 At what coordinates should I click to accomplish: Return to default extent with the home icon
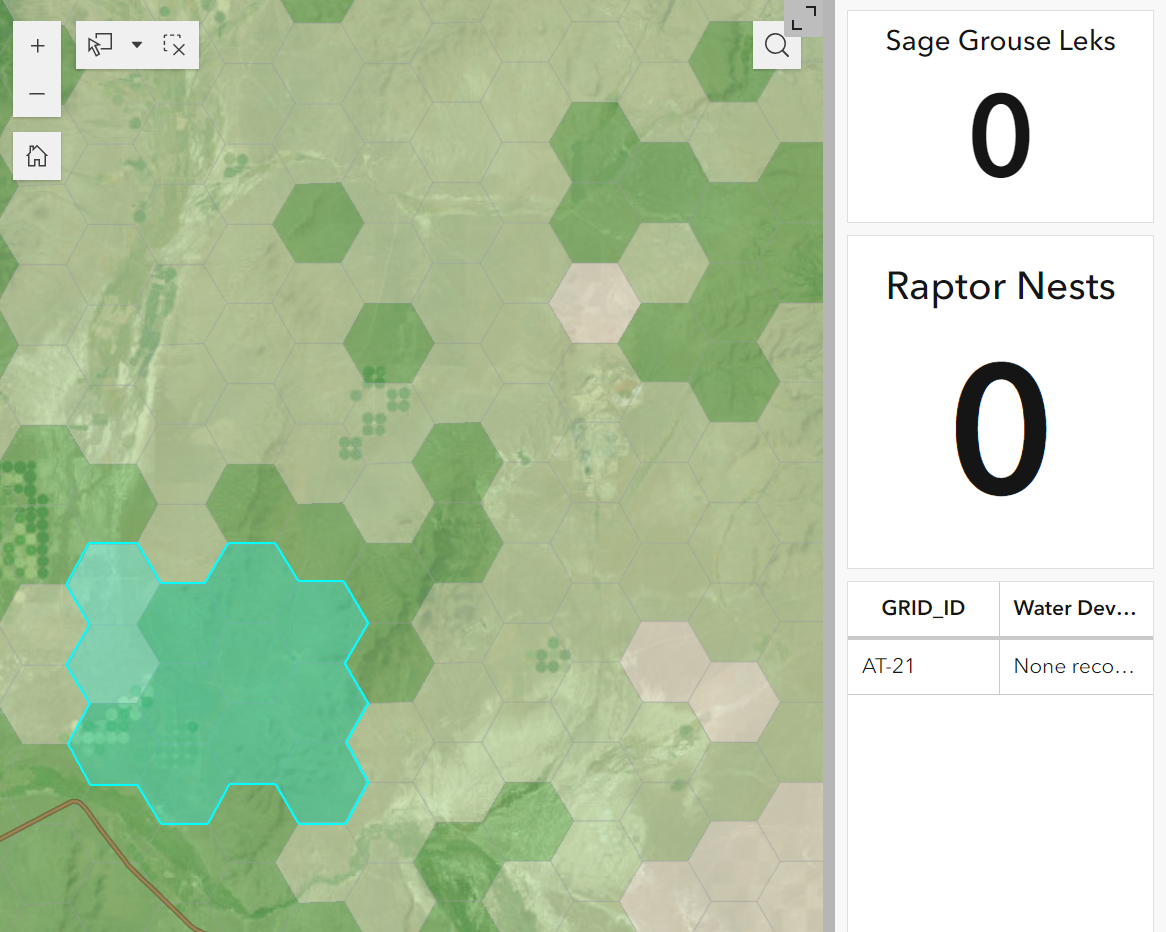coord(37,156)
